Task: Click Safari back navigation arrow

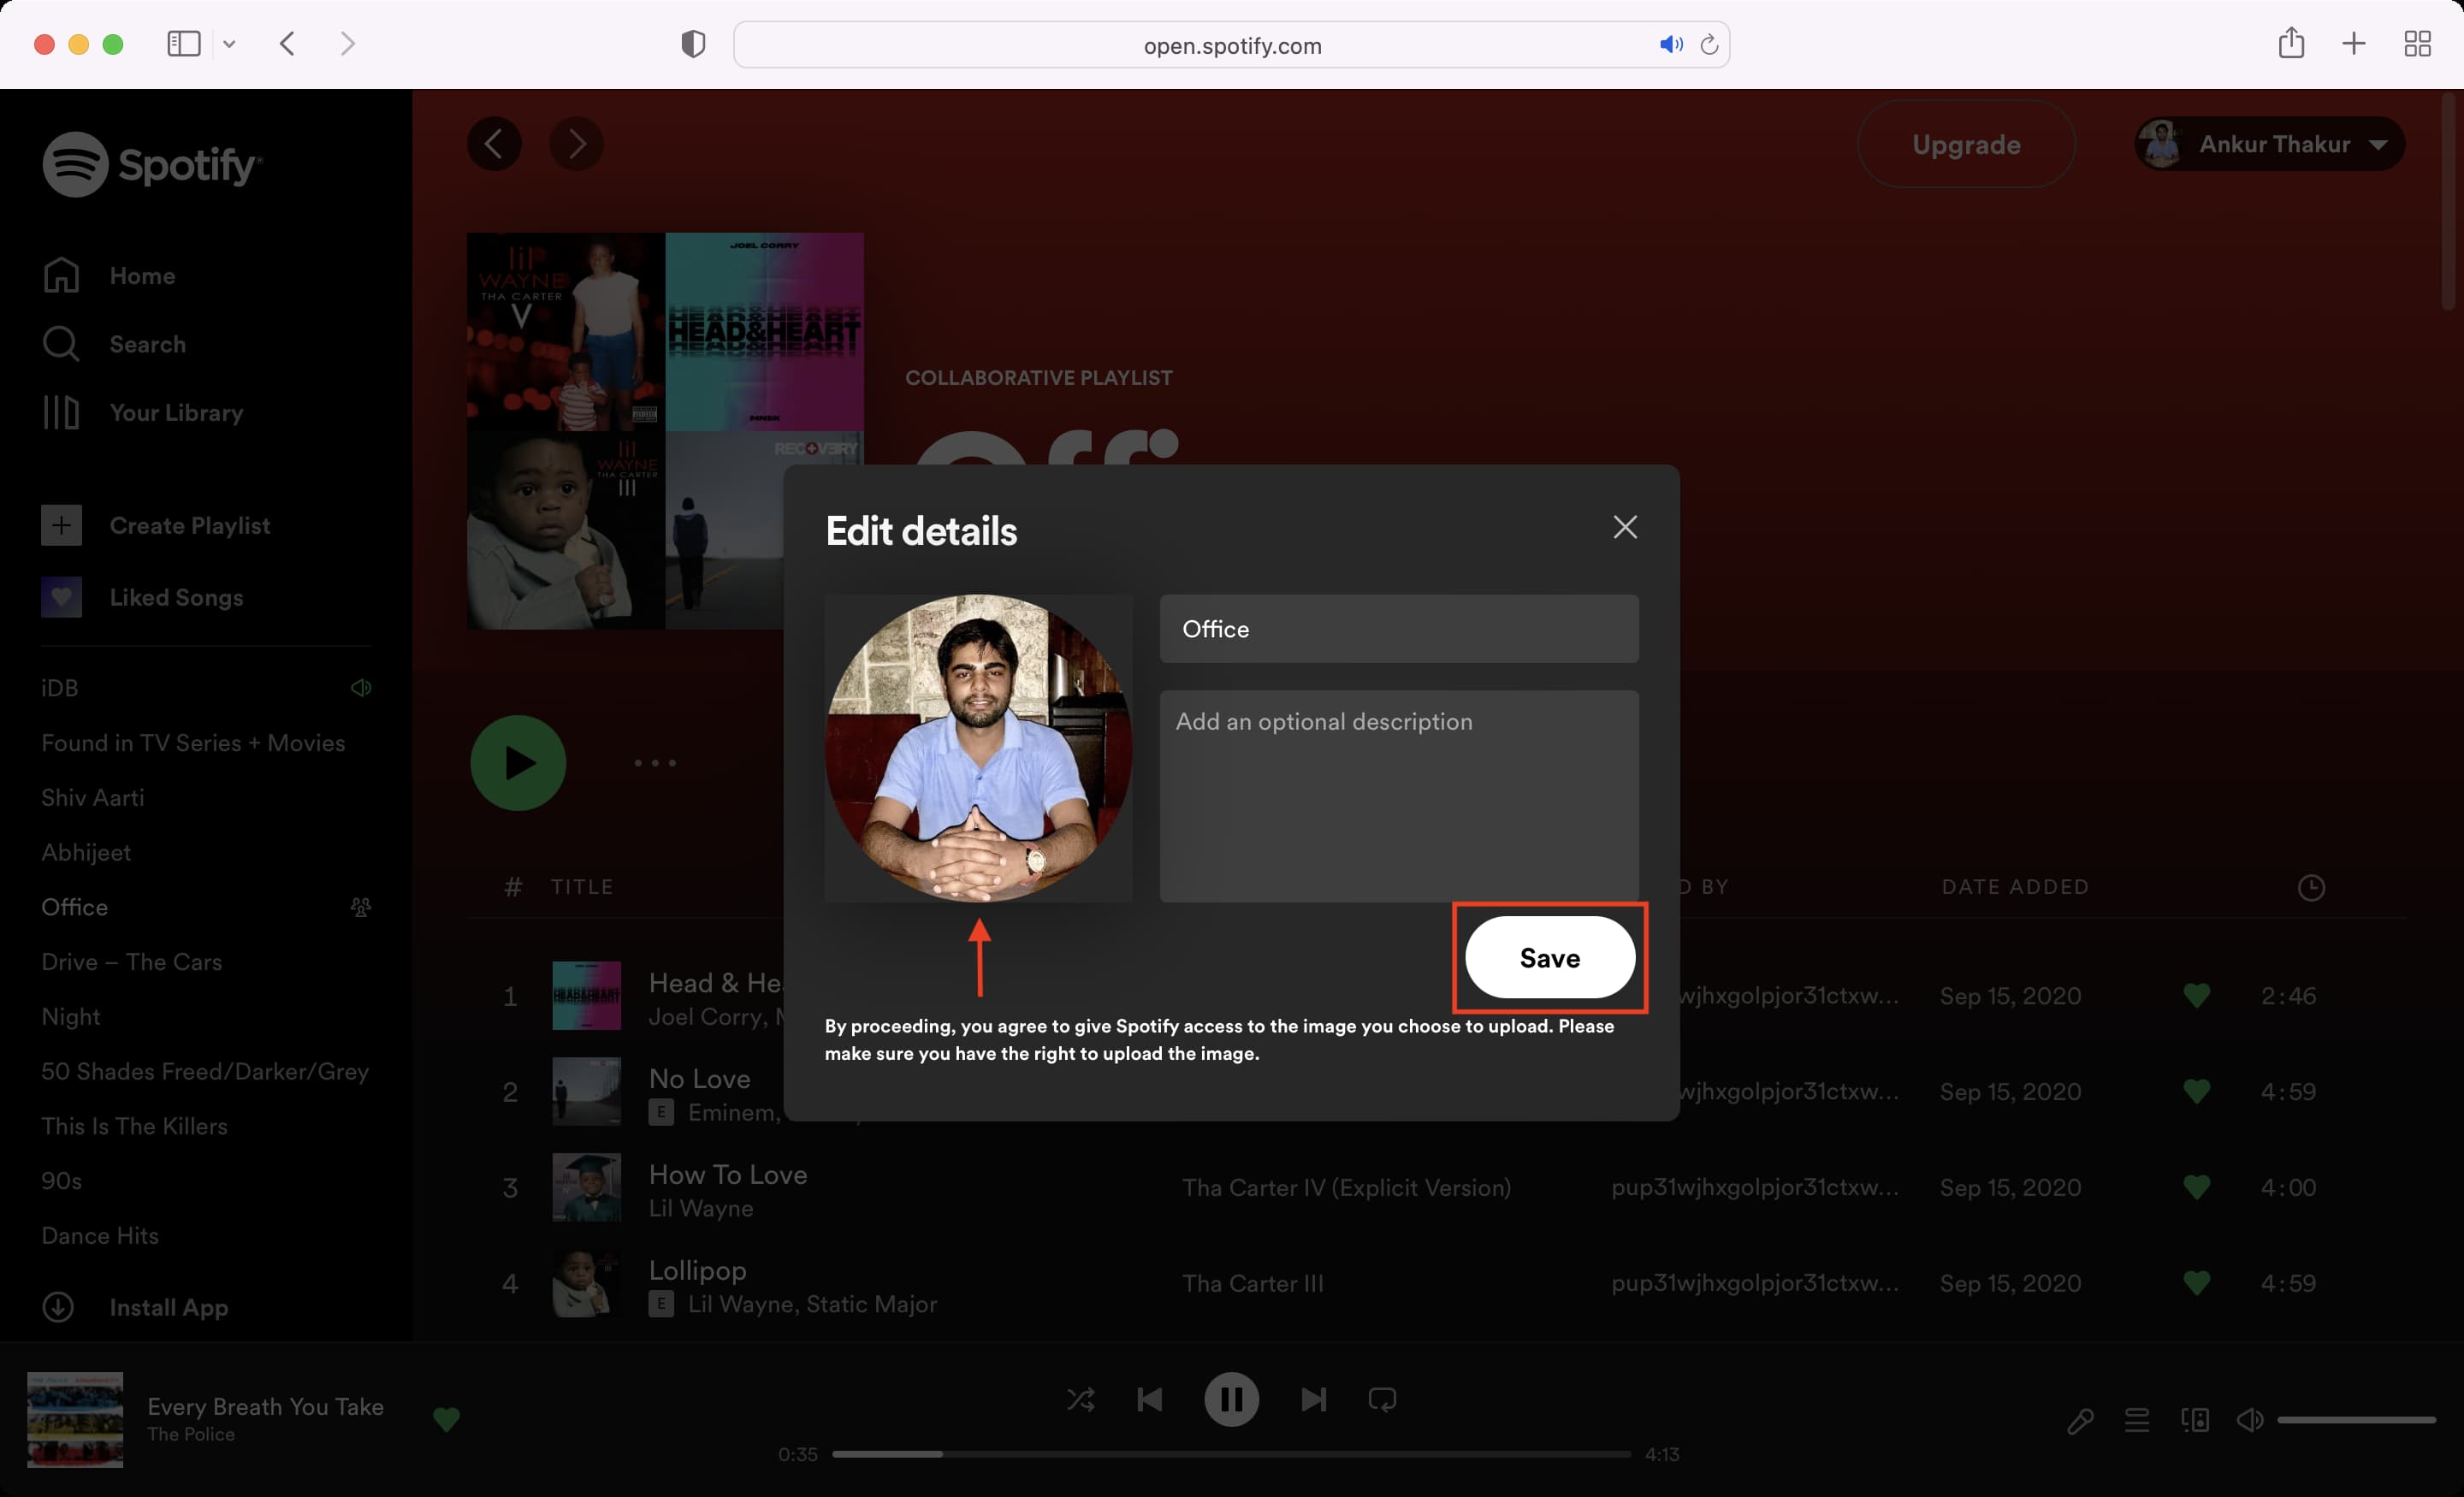Action: (288, 44)
